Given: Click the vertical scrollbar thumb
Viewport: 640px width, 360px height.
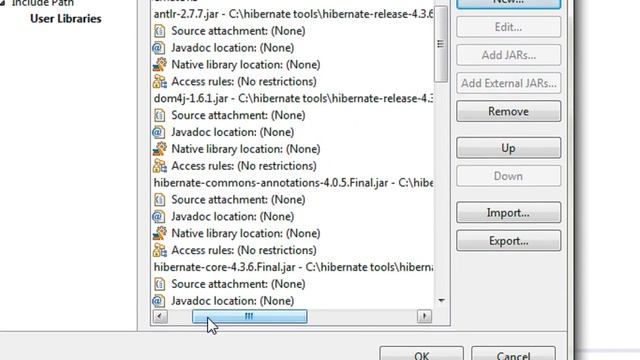Looking at the screenshot, I should [x=441, y=44].
